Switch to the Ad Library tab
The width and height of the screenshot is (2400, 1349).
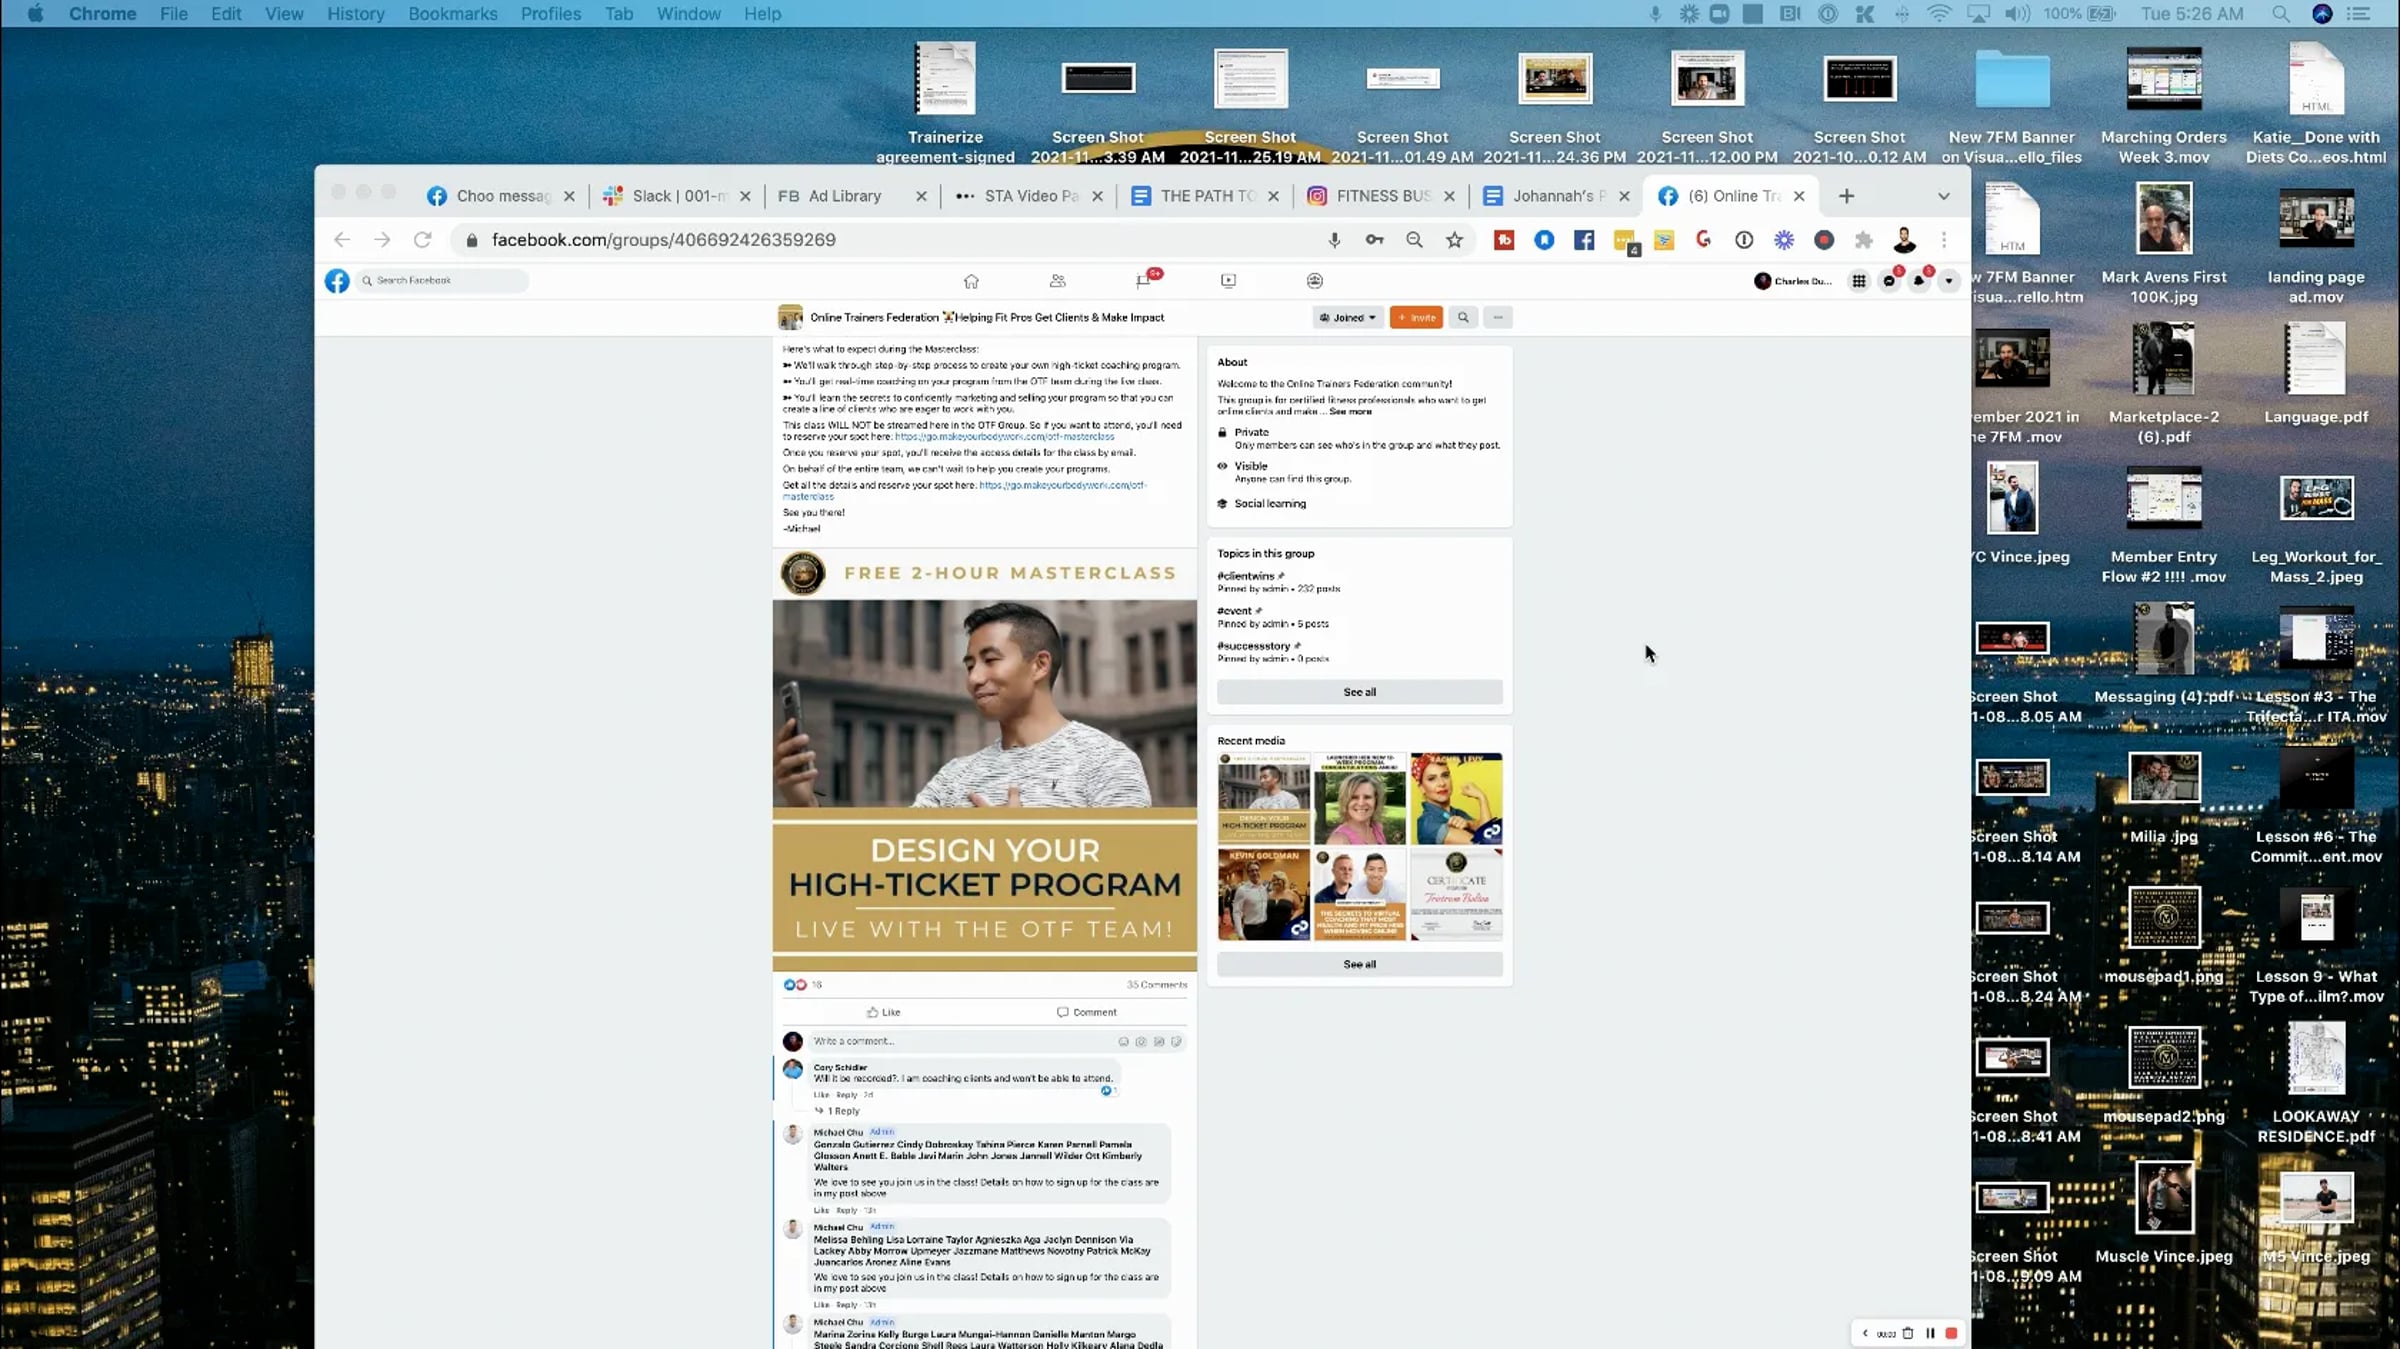point(843,197)
